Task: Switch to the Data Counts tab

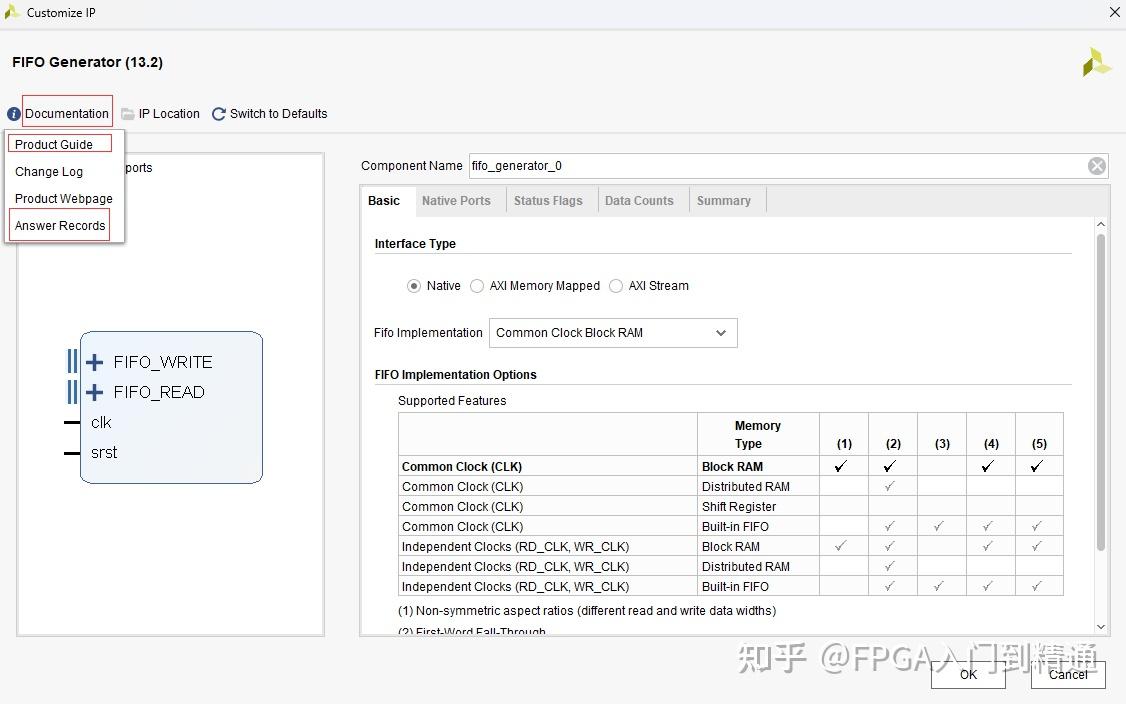Action: (x=640, y=200)
